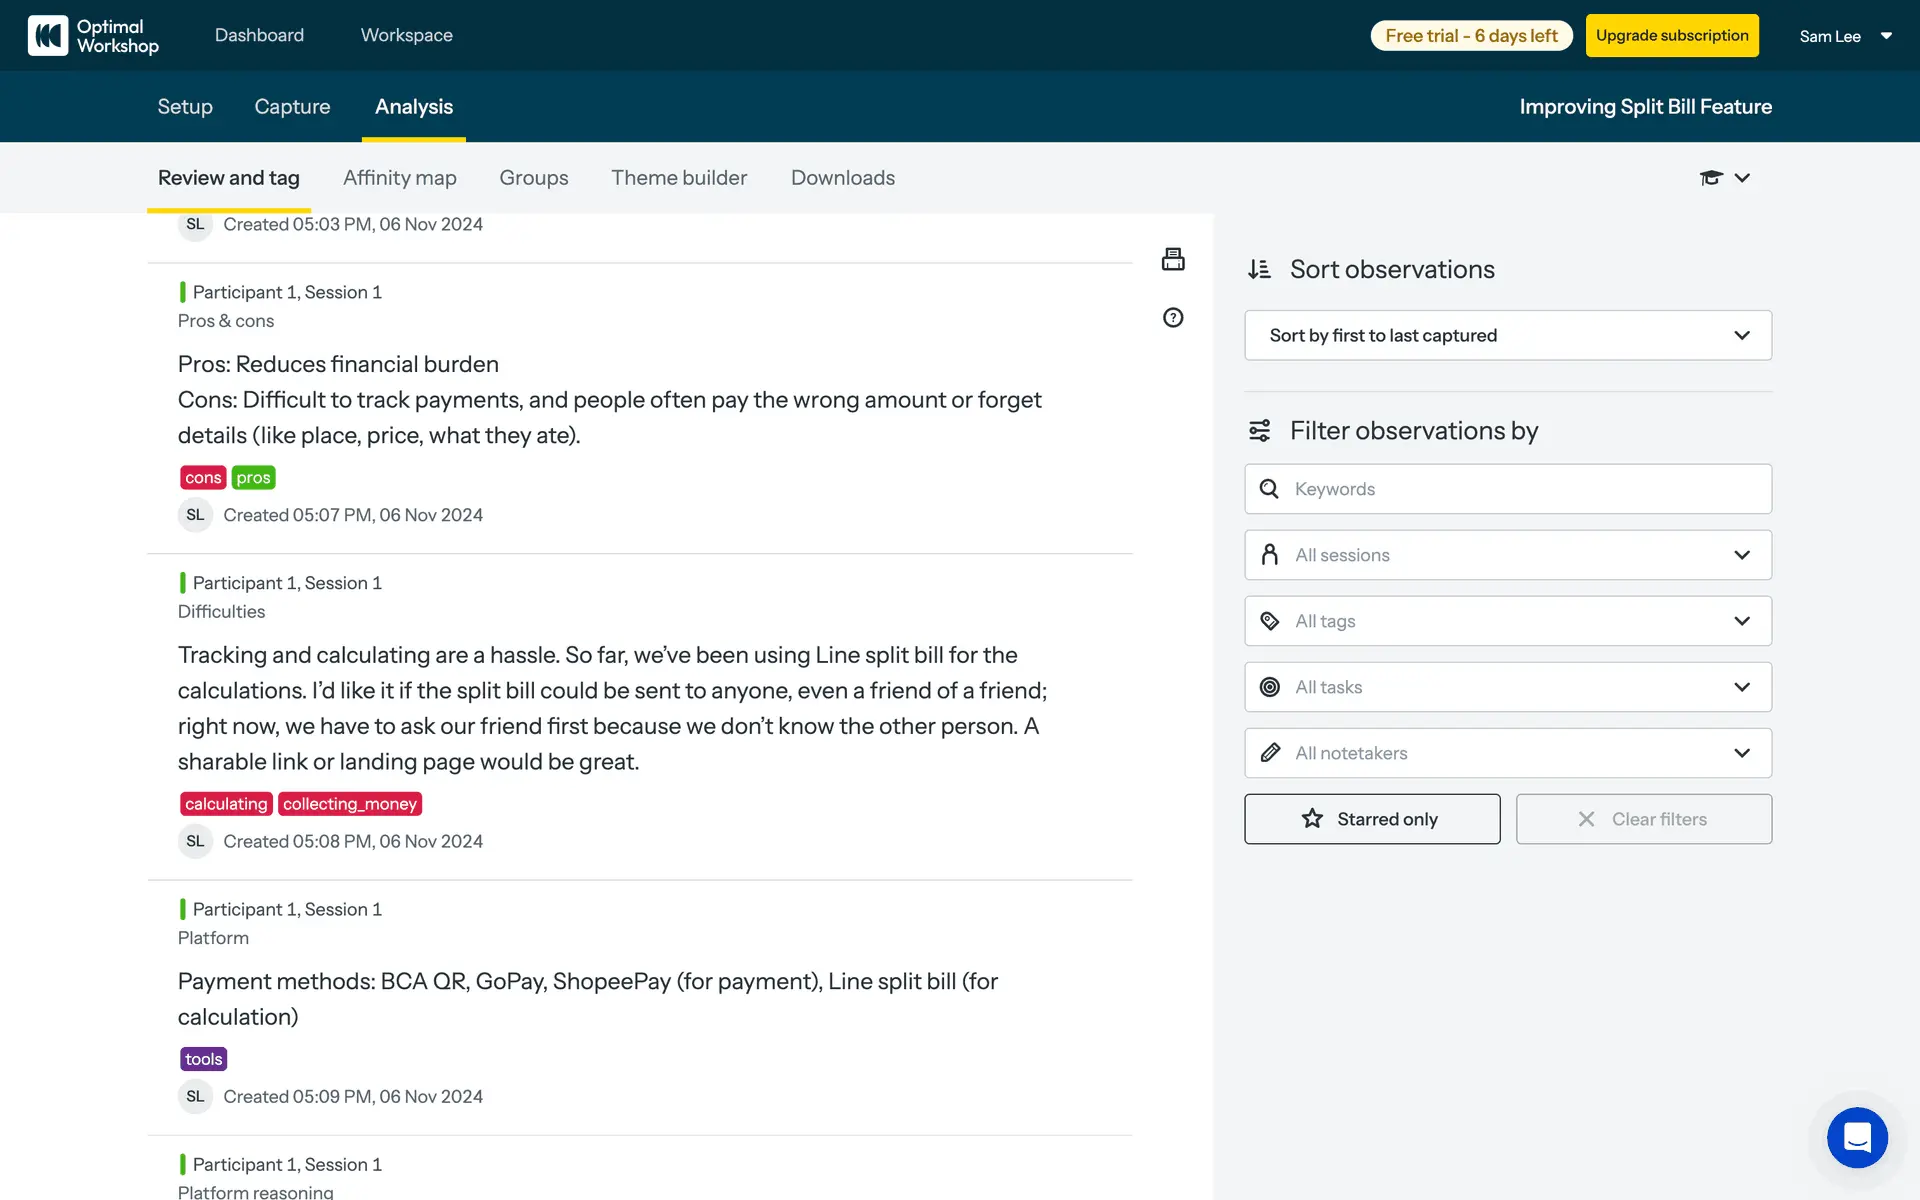Click the Keywords search field
1920x1200 pixels.
(x=1520, y=489)
